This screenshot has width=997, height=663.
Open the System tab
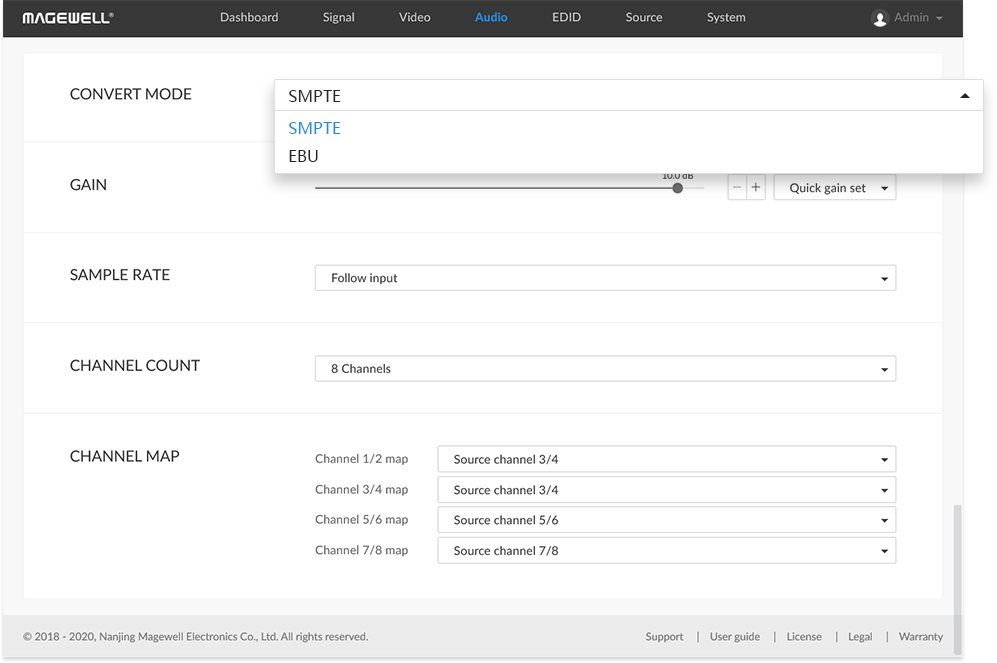726,18
